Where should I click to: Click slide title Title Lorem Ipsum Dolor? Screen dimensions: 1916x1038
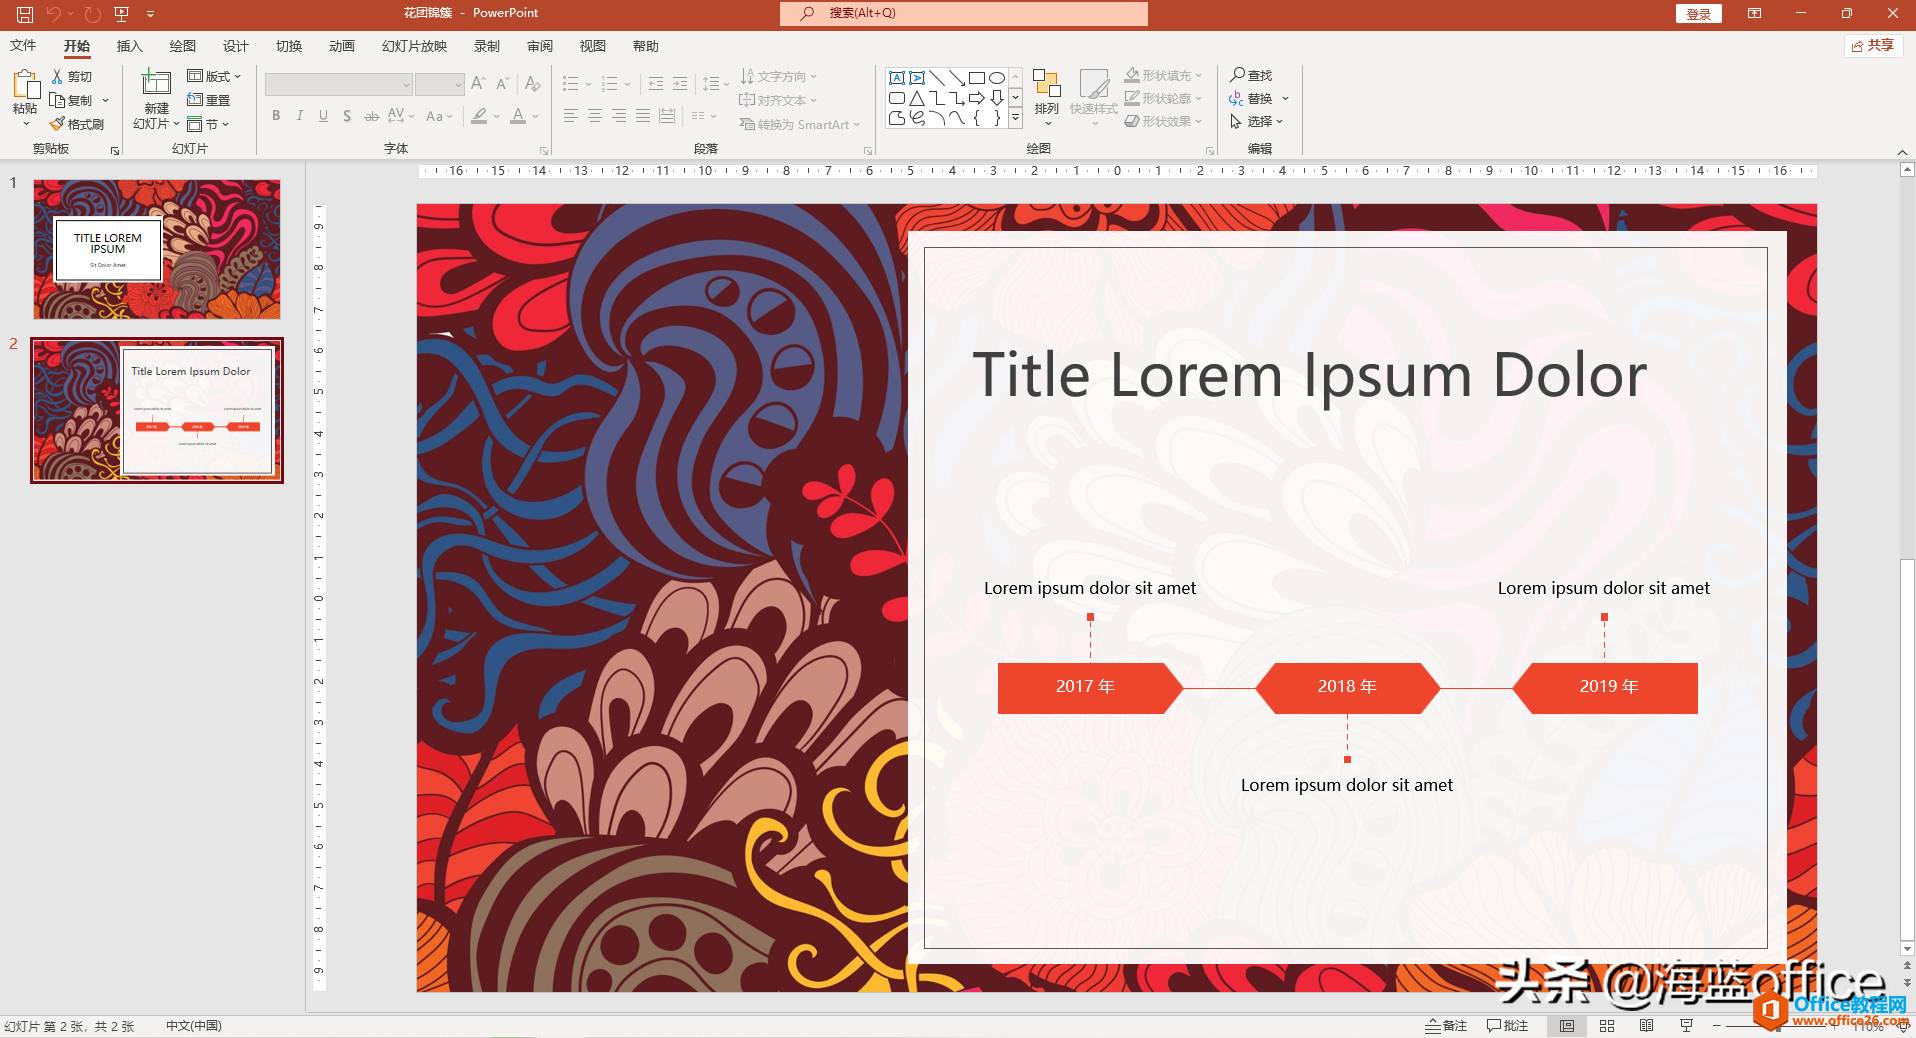pos(1310,376)
